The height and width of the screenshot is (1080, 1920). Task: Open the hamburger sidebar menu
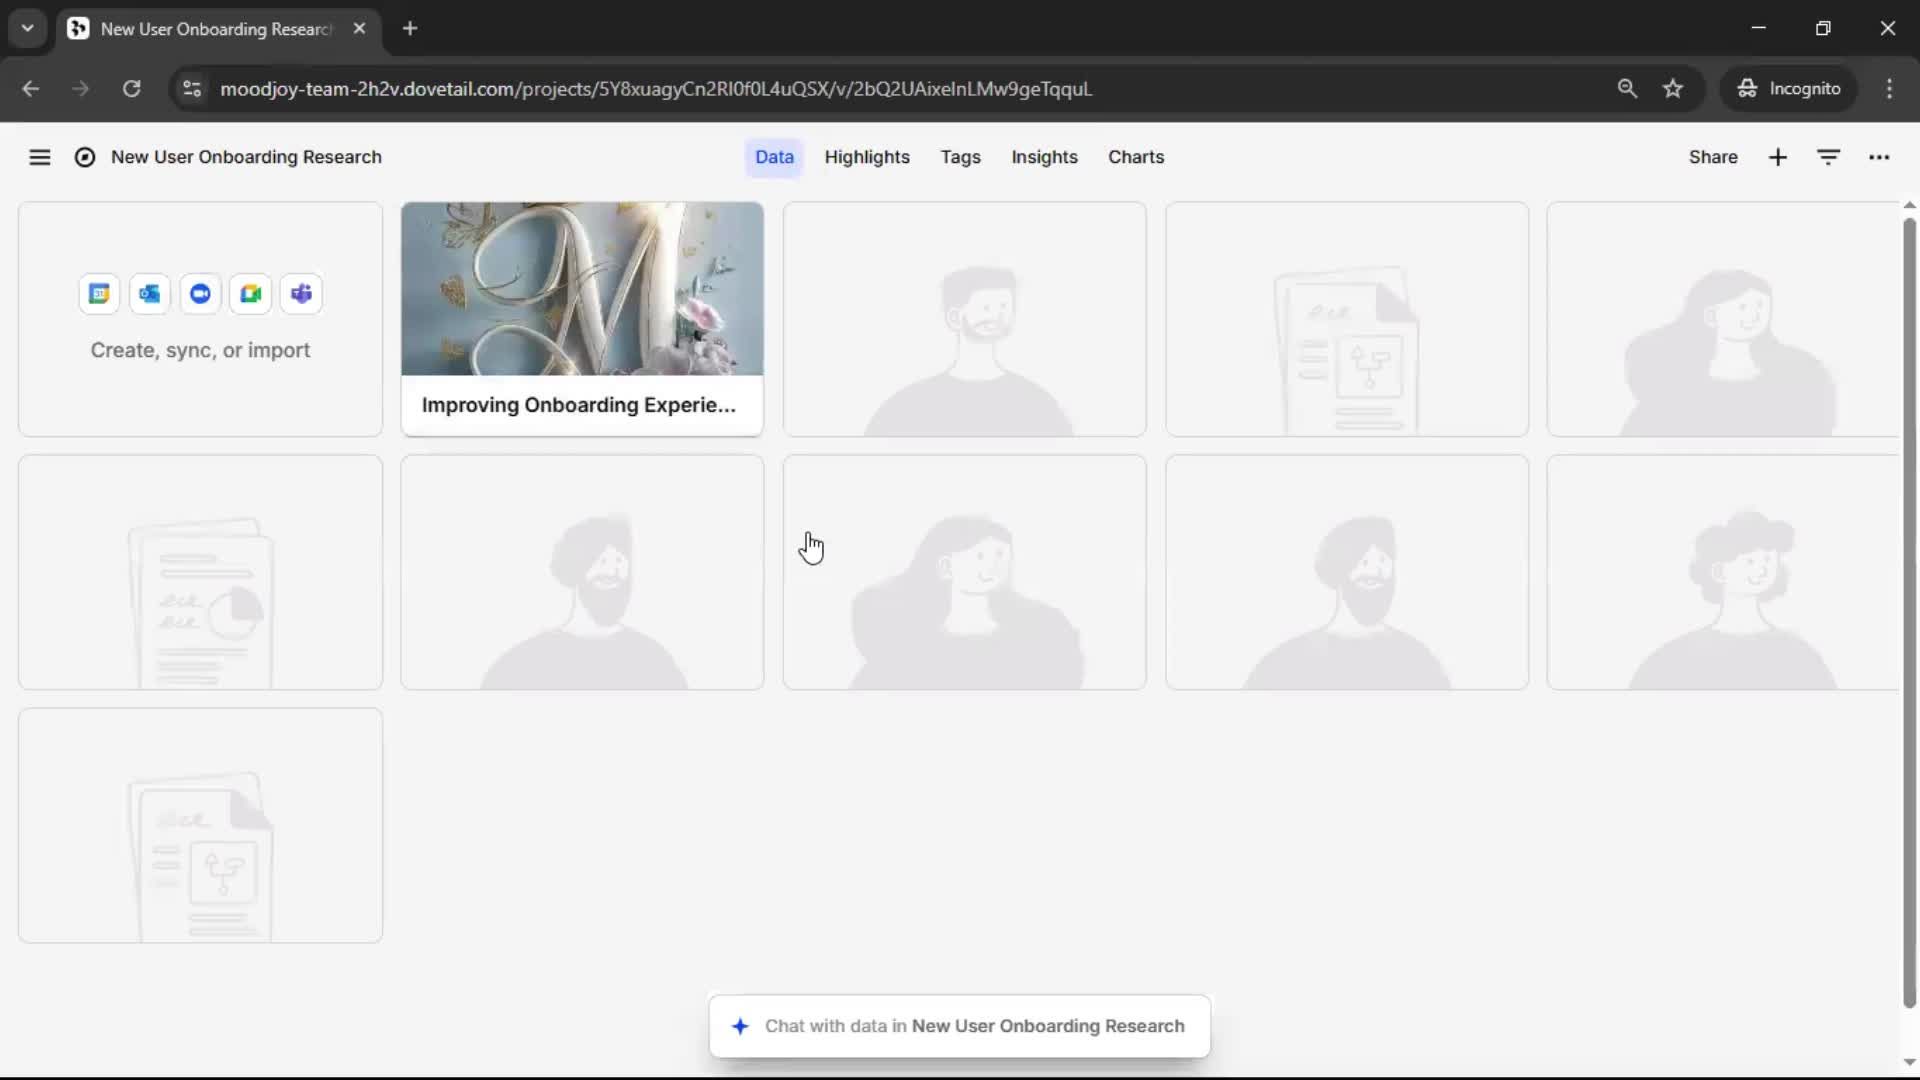coord(39,157)
